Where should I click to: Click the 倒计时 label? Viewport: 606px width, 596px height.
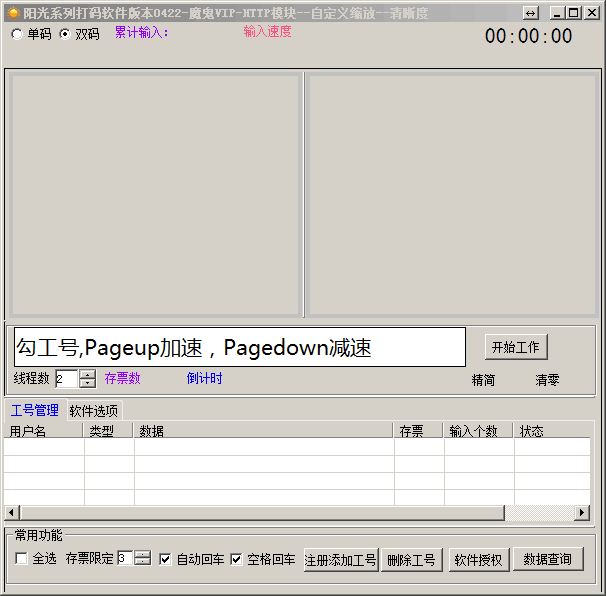coord(204,378)
